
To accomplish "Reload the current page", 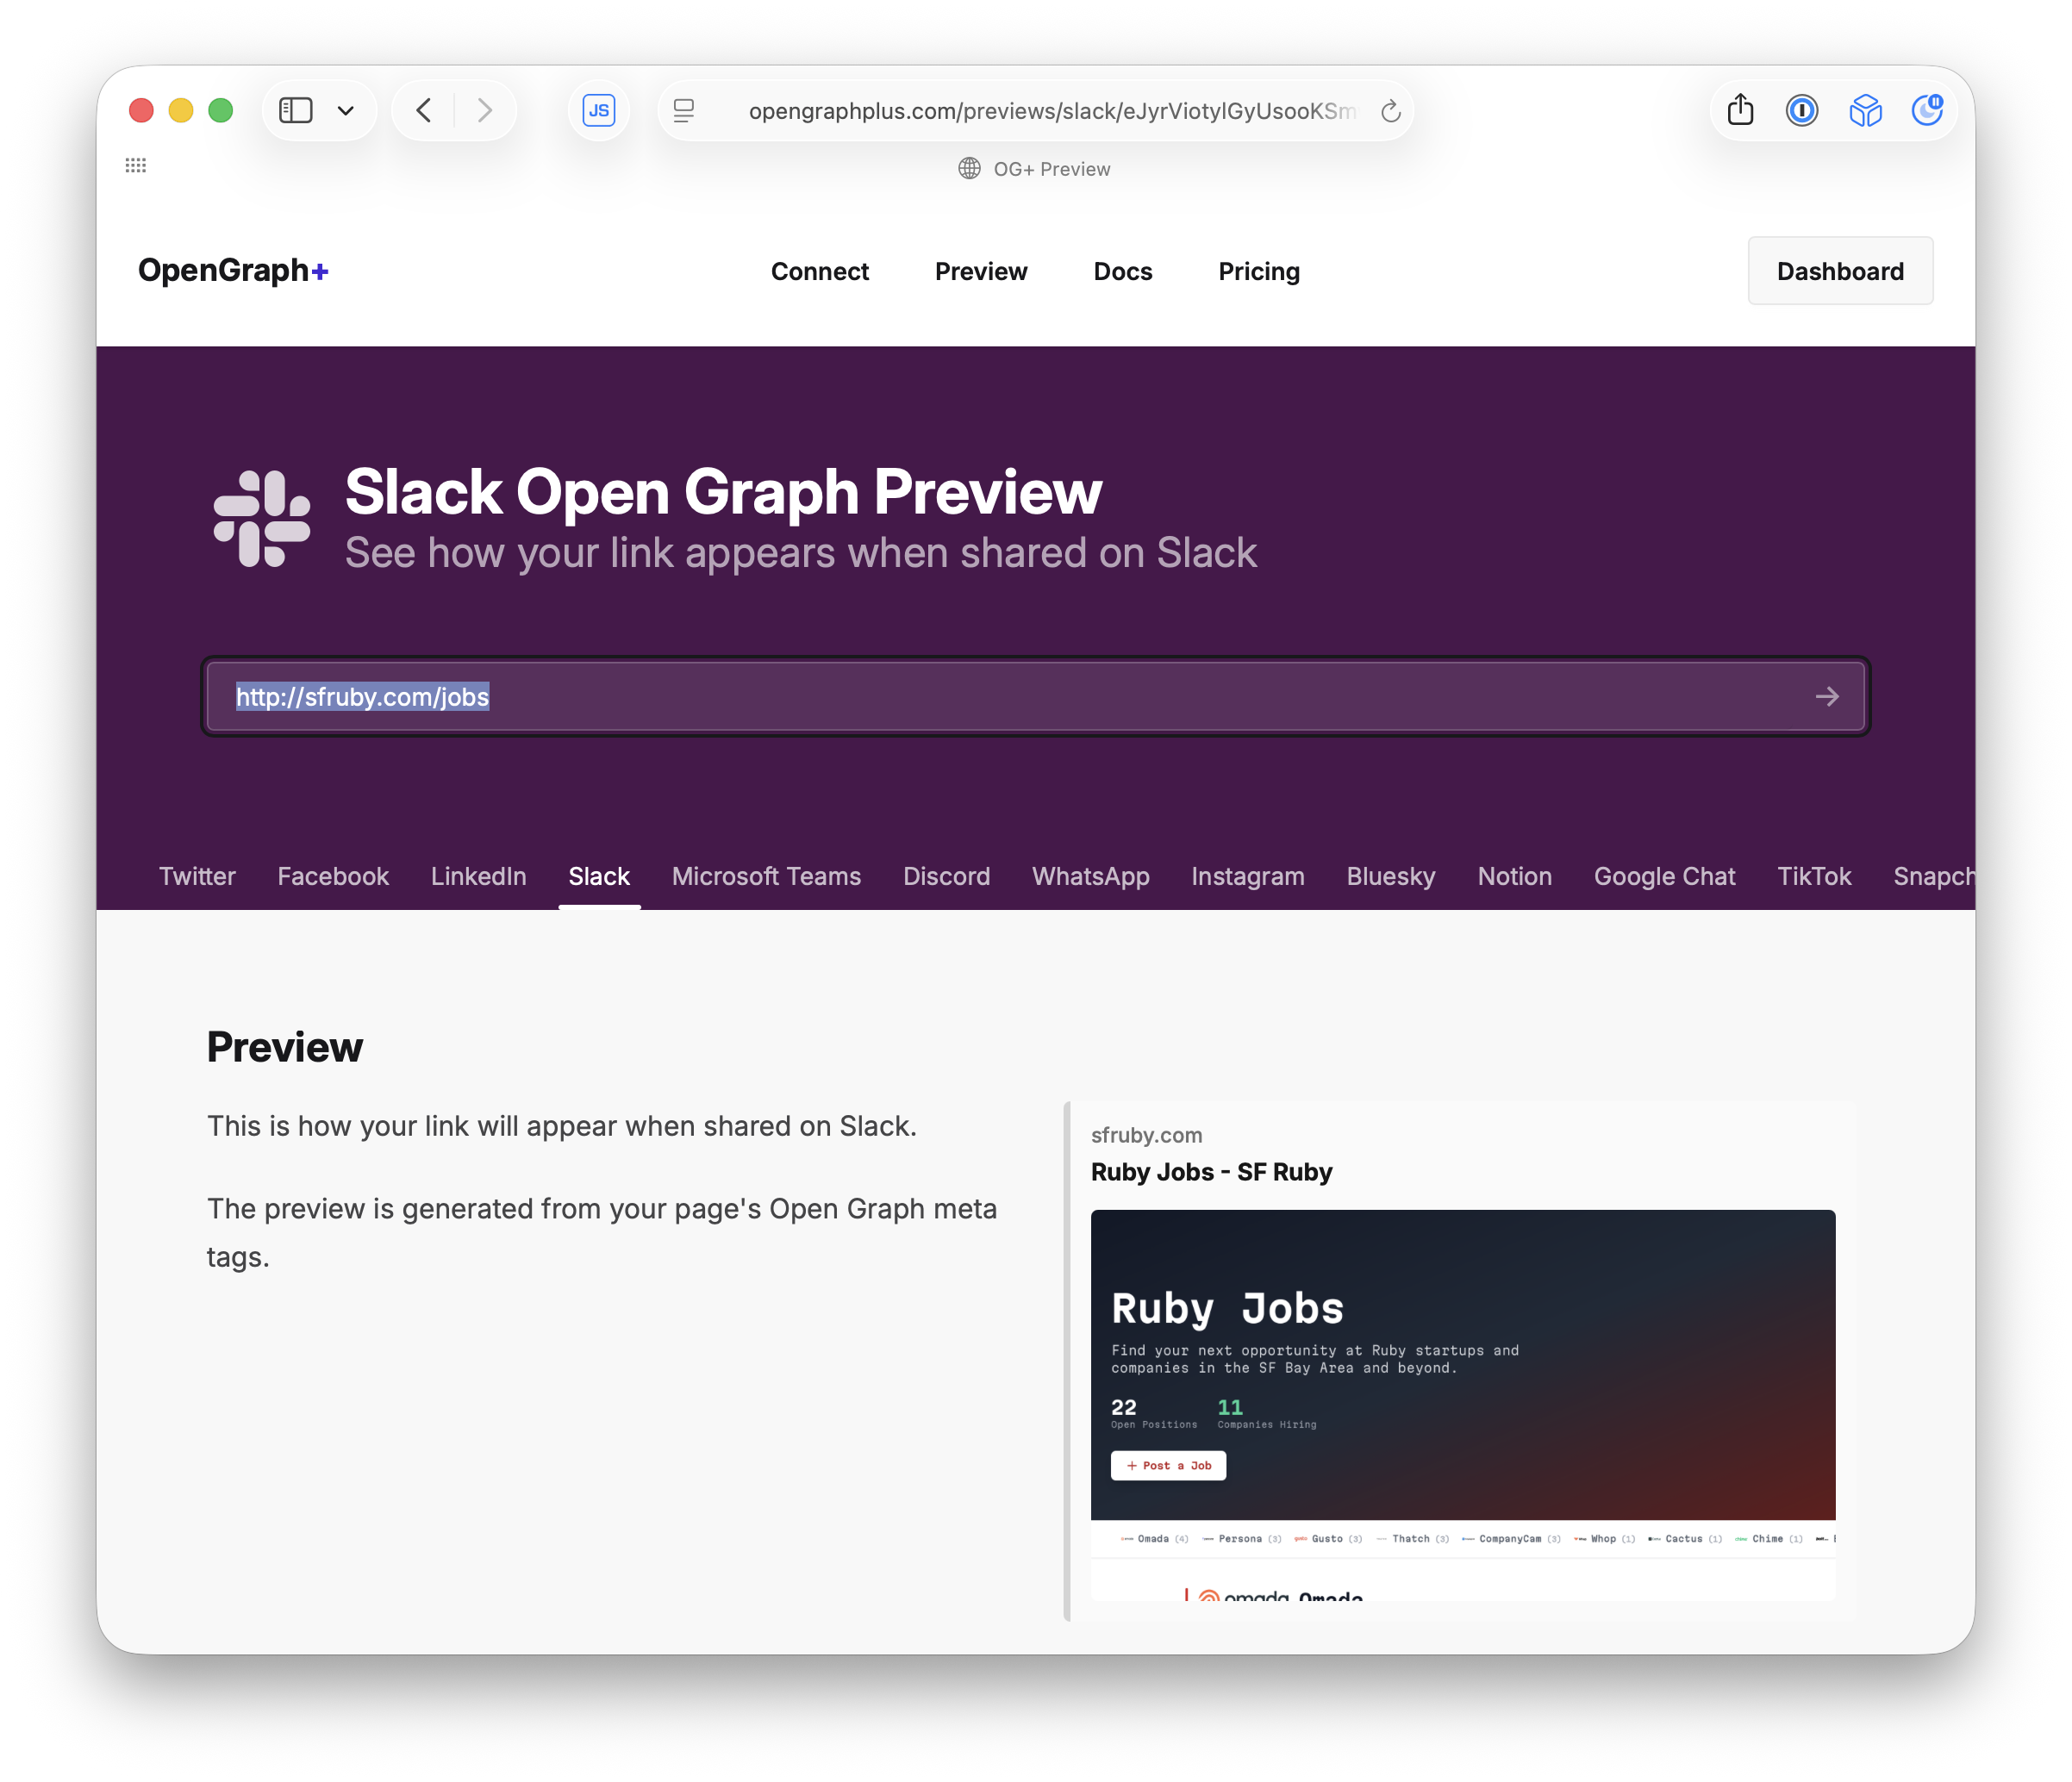I will (1390, 111).
